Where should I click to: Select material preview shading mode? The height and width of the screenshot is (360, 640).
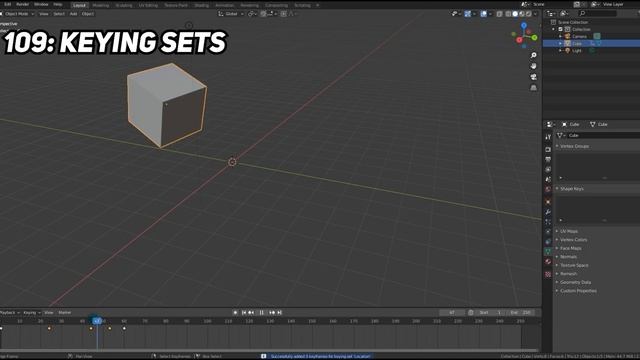[522, 14]
